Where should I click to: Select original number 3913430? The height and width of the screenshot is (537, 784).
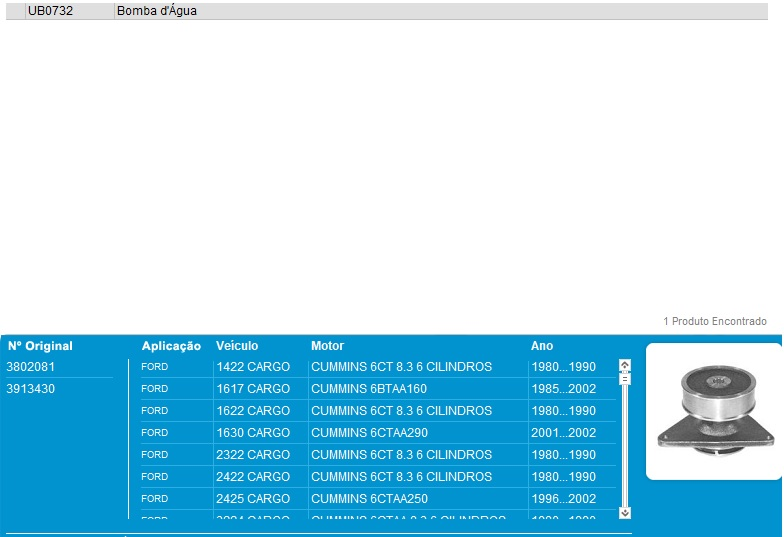[x=31, y=389]
